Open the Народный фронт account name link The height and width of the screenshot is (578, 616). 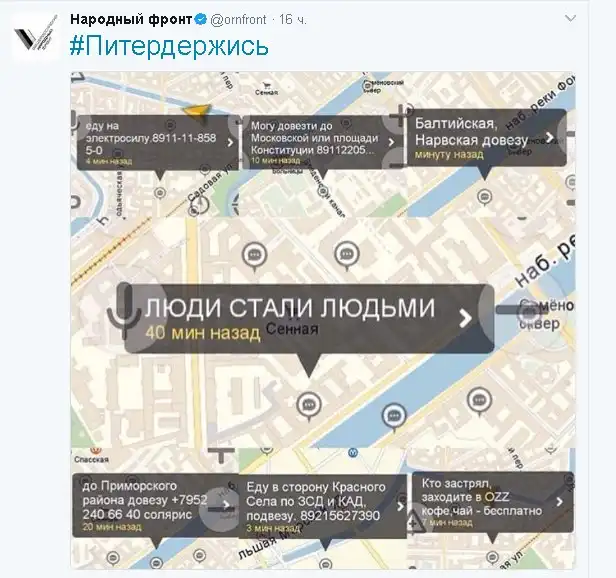130,20
